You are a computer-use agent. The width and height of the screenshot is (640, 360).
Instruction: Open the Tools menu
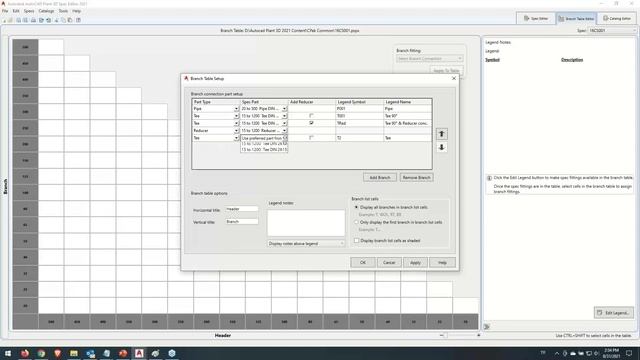[63, 11]
